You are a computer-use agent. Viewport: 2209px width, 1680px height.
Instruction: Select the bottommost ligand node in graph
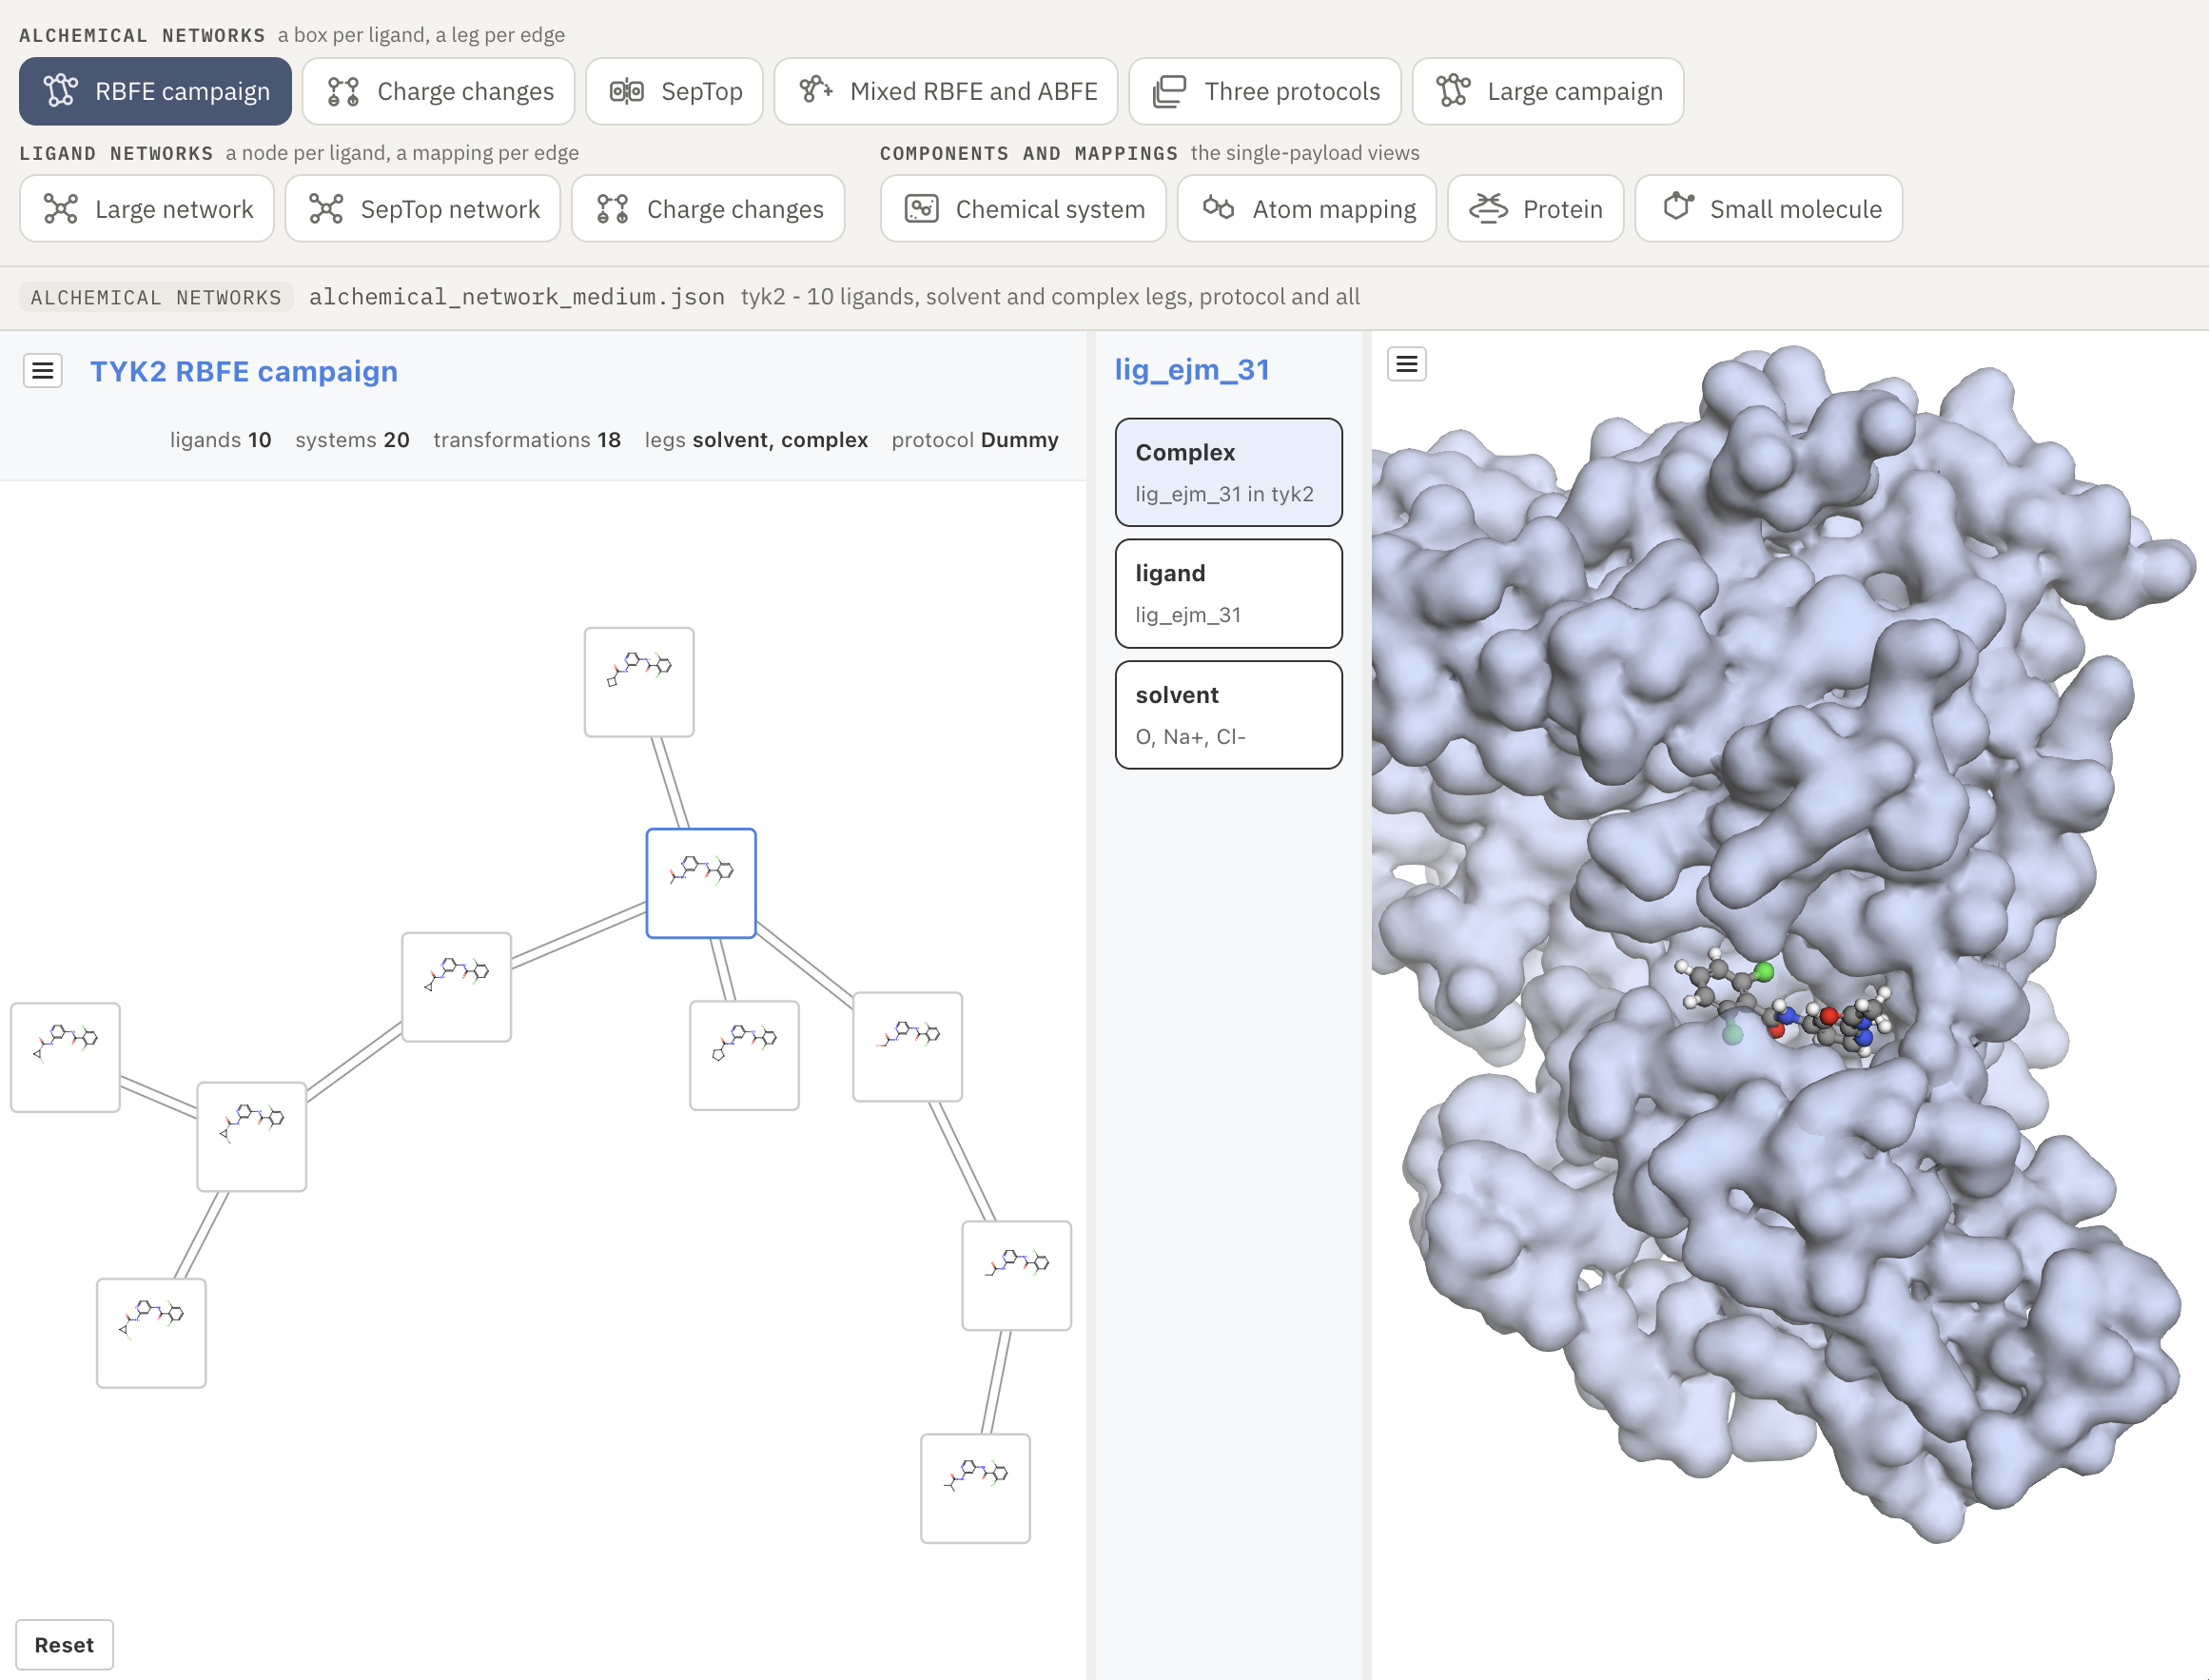click(975, 1488)
